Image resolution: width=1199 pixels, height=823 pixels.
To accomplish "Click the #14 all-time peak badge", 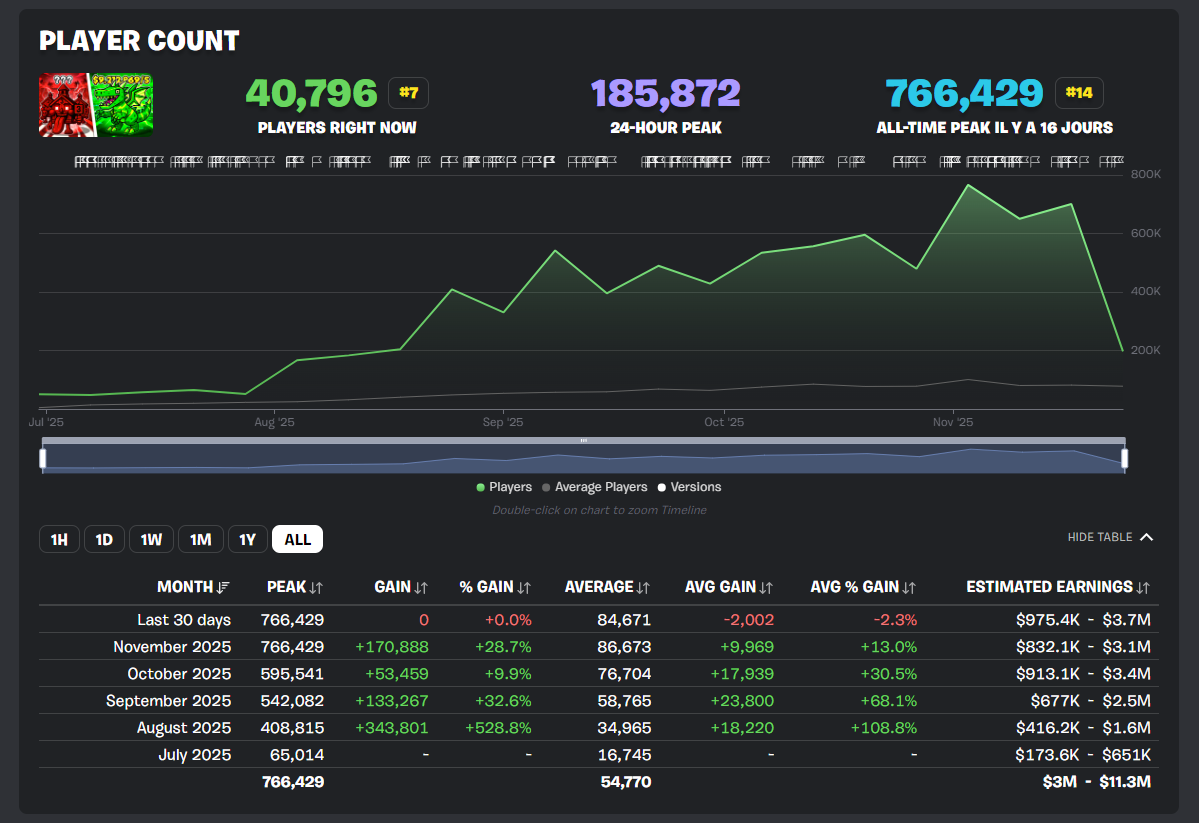I will tap(1079, 93).
